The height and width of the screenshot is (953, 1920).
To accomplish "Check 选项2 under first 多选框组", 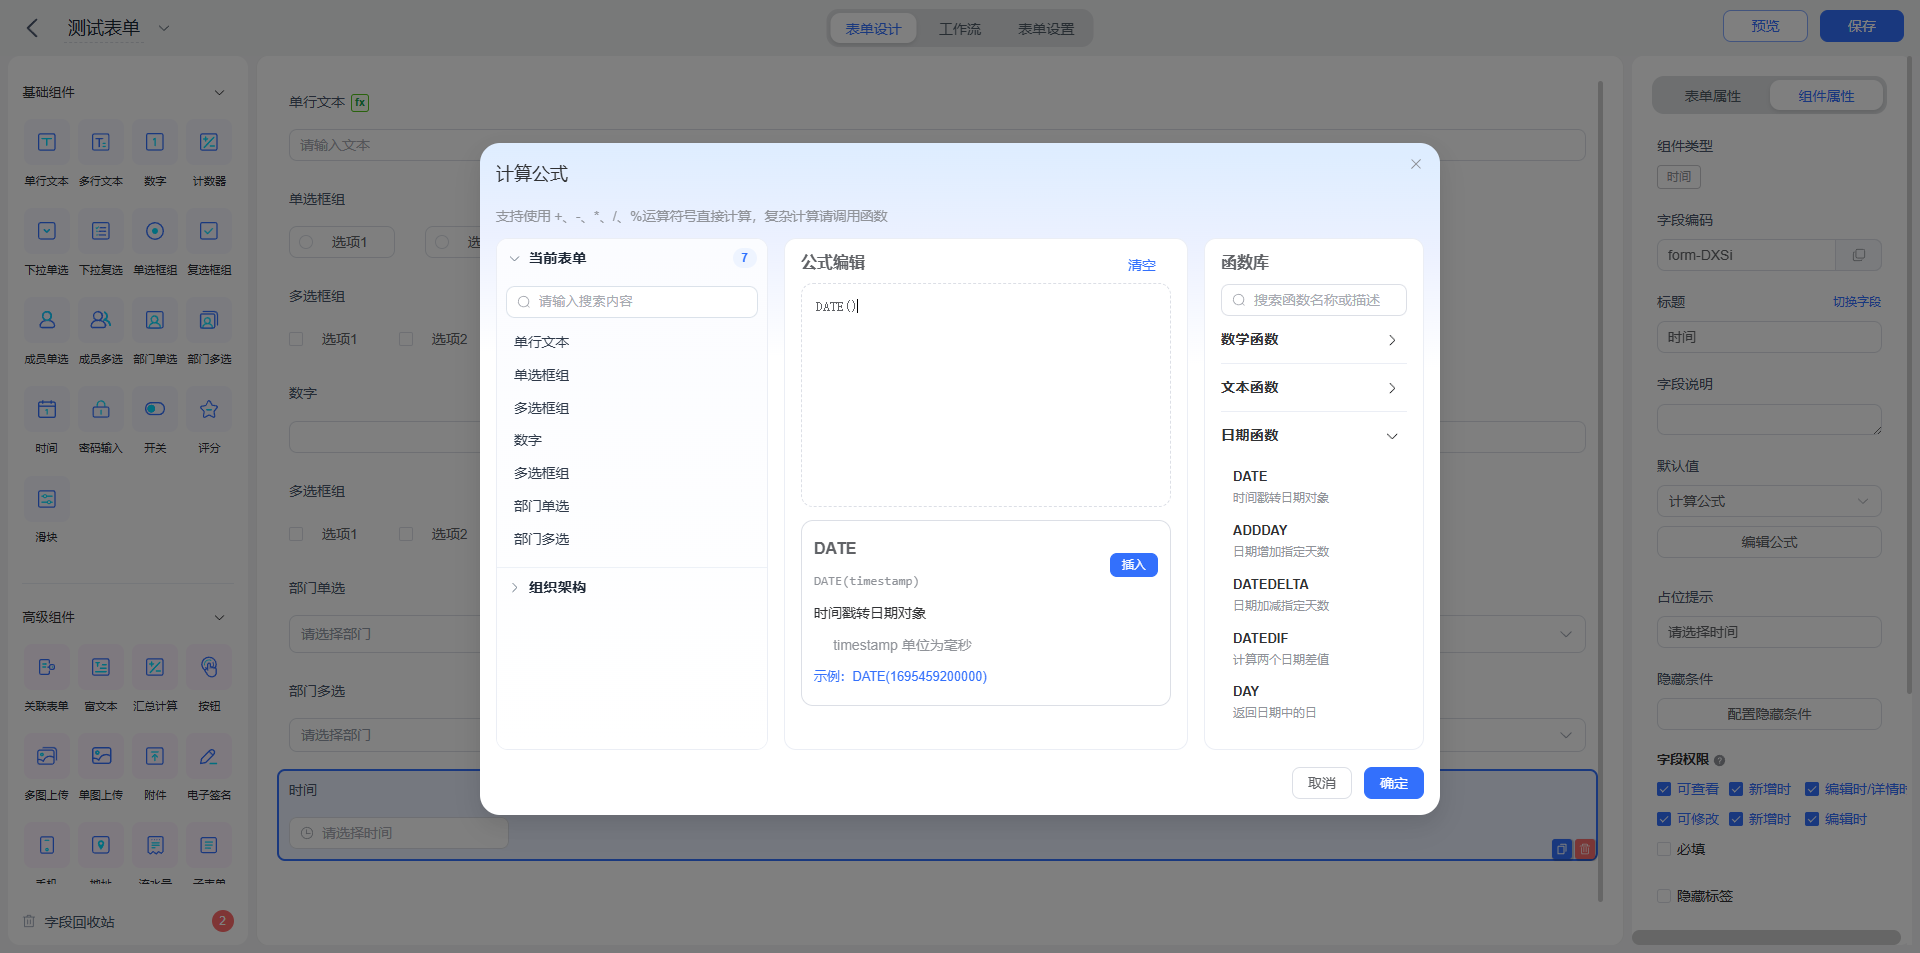I will pyautogui.click(x=406, y=339).
